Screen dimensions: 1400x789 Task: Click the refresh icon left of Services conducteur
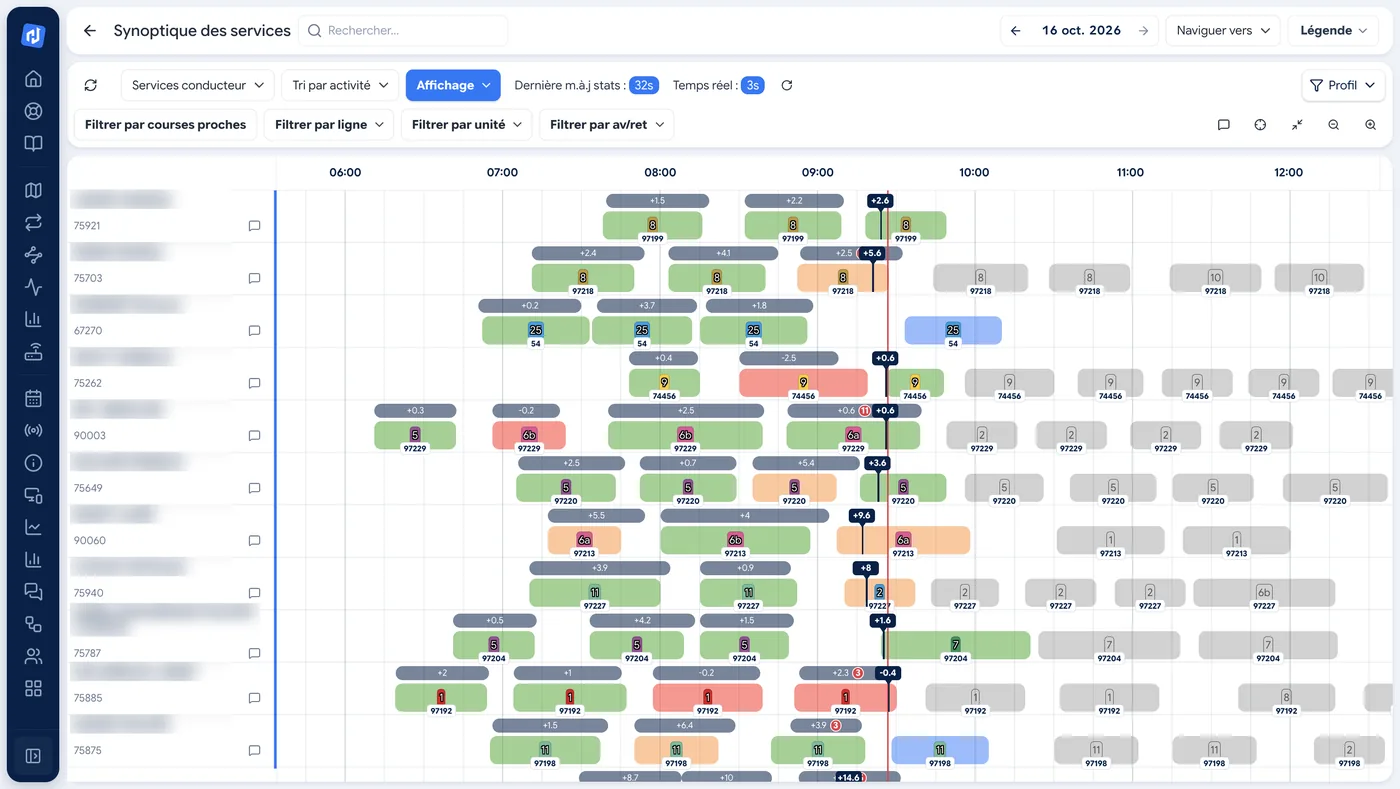91,85
